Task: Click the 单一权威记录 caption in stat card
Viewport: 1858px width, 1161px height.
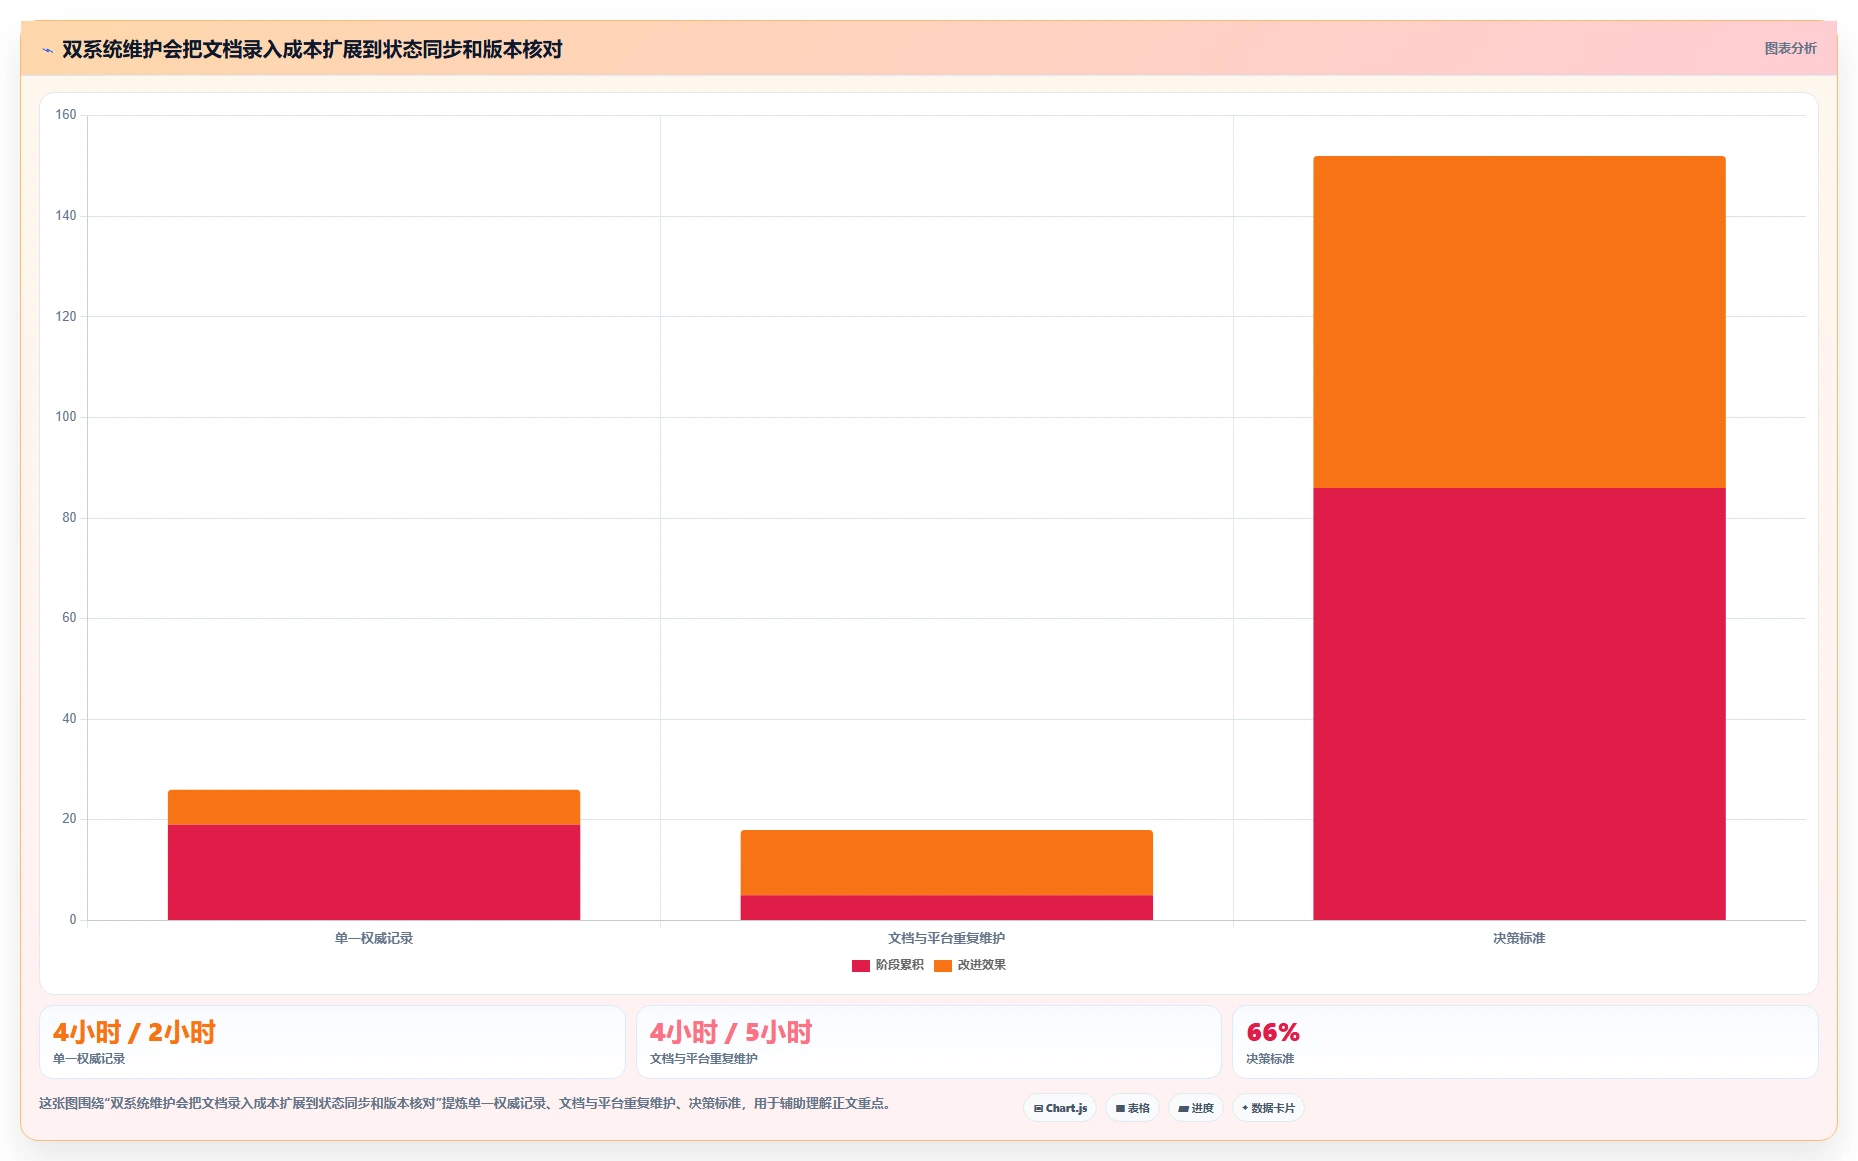Action: [89, 1059]
